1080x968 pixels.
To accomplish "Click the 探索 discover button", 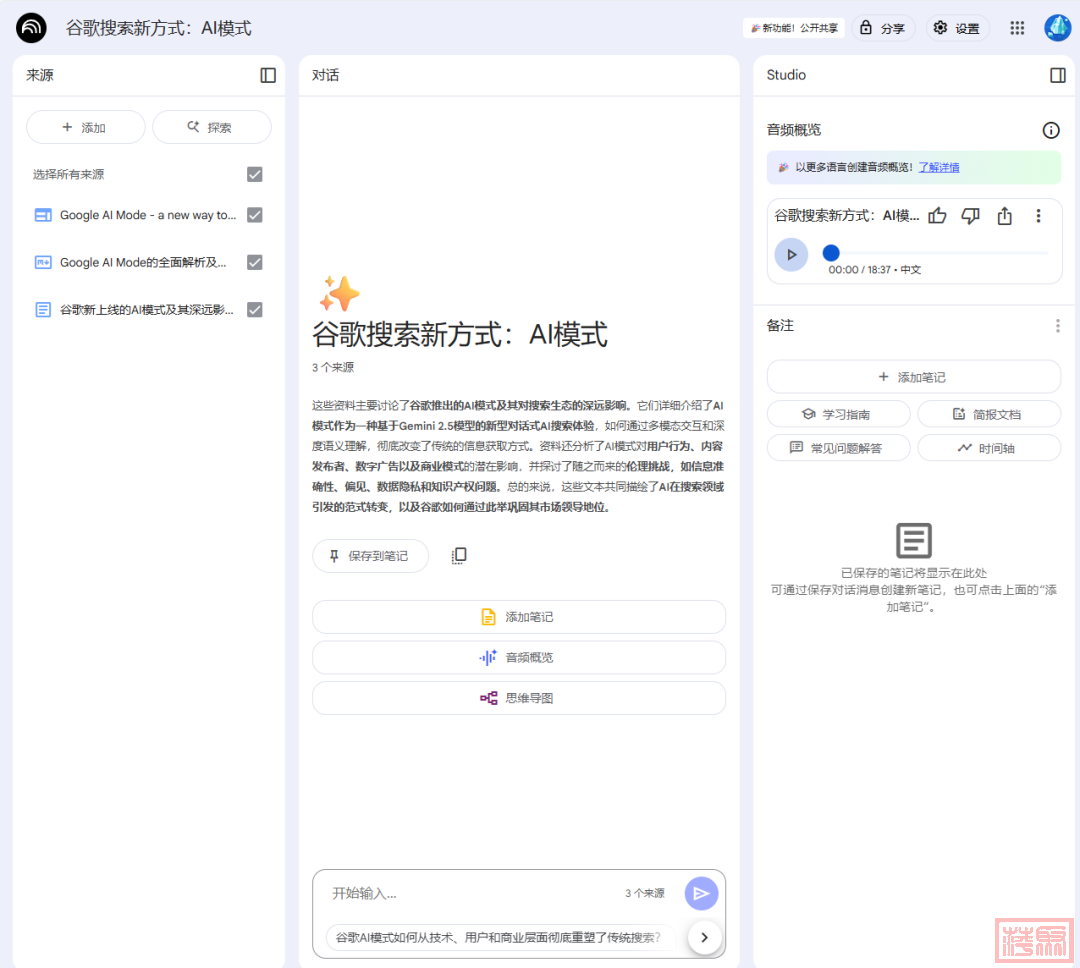I will [211, 127].
